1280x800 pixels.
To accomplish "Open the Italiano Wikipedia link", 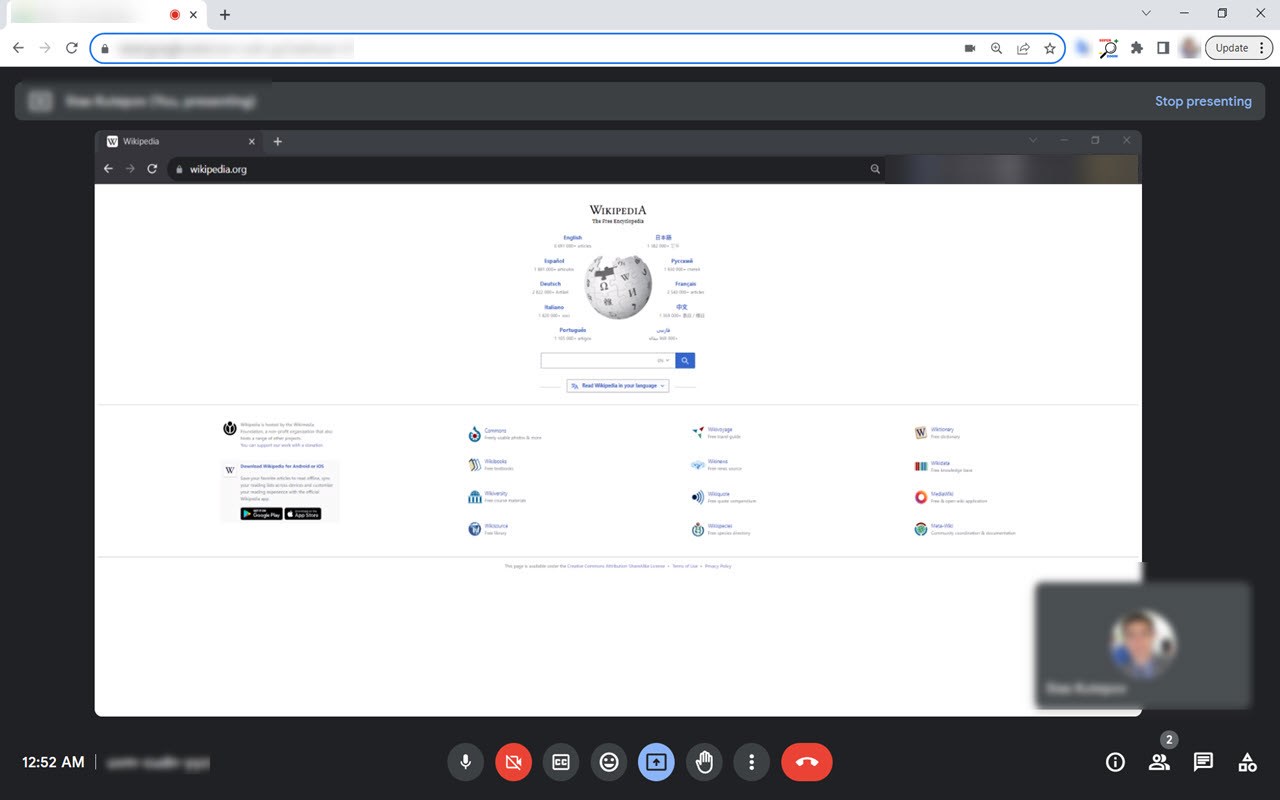I will pyautogui.click(x=554, y=307).
